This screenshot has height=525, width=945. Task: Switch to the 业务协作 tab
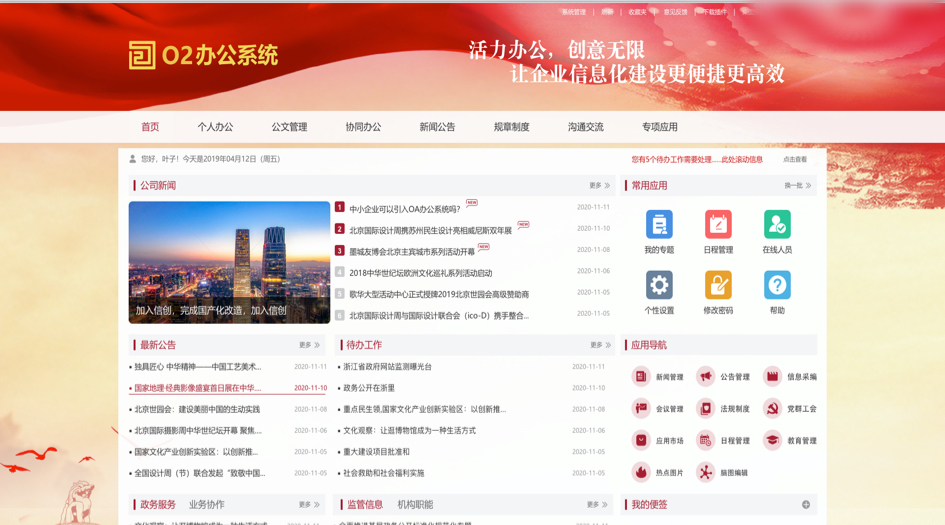(x=207, y=505)
